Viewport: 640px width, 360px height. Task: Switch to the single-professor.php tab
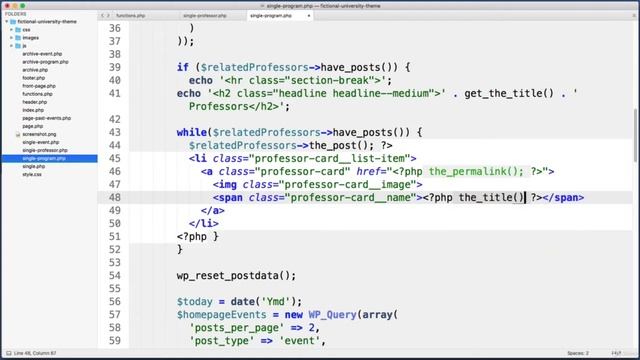click(204, 16)
